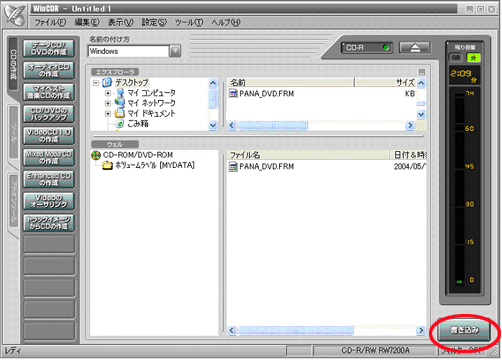
Task: Open the 設定(S) menu
Action: point(154,22)
